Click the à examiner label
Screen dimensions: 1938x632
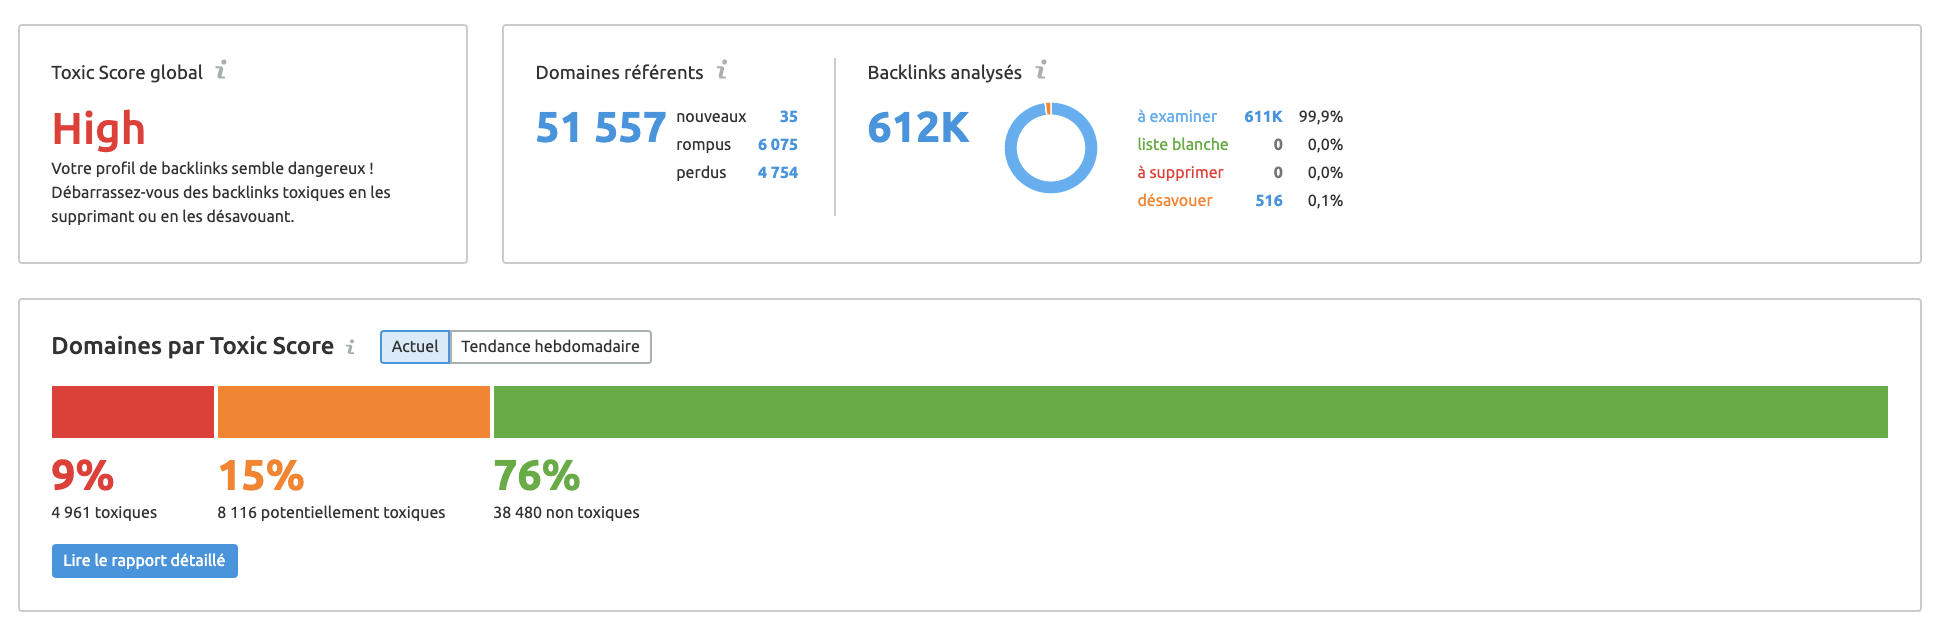coord(1177,117)
